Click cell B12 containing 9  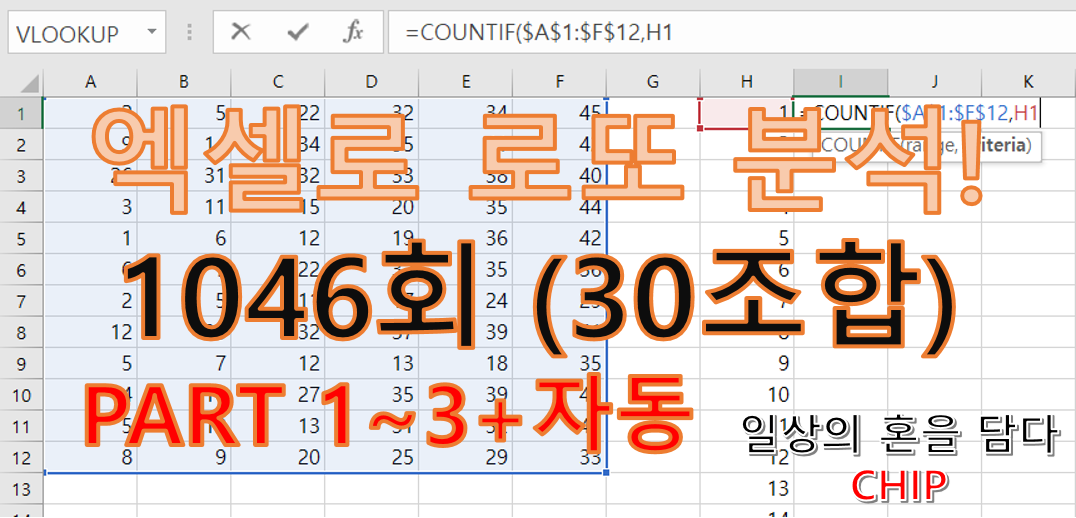[184, 458]
